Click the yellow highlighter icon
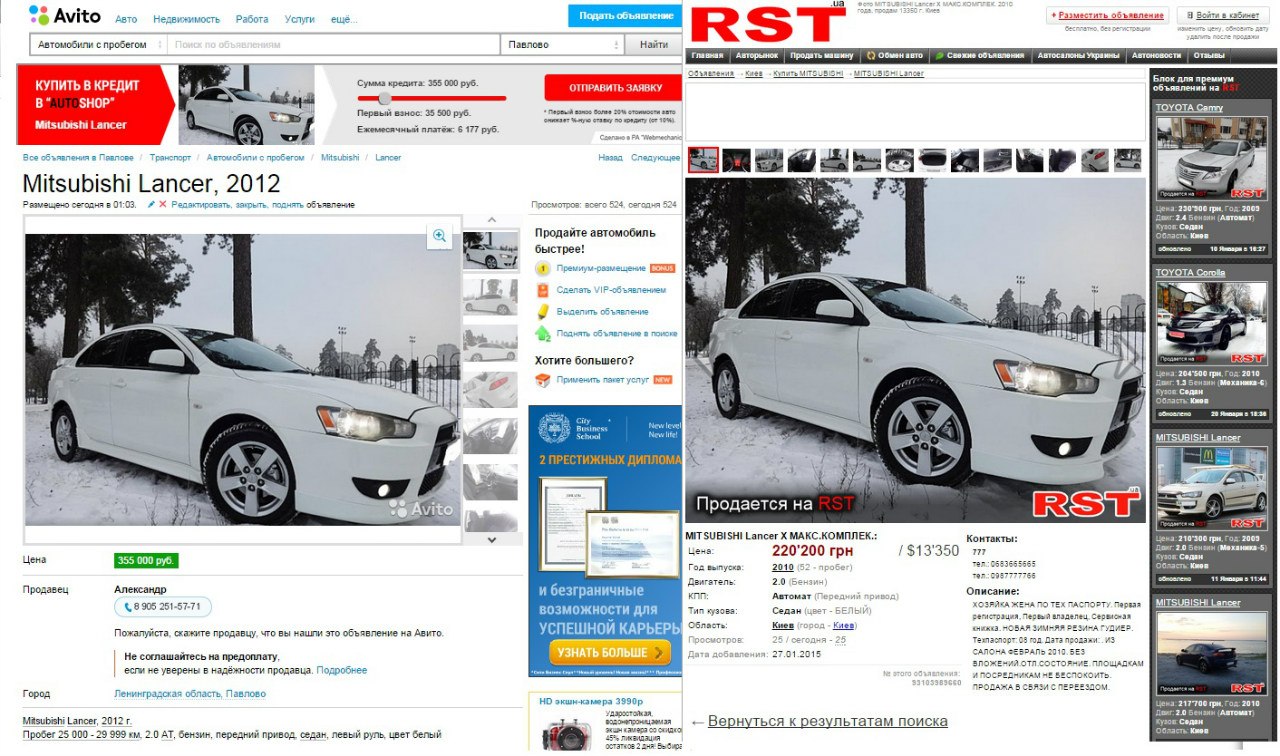Image resolution: width=1280 pixels, height=756 pixels. [543, 312]
